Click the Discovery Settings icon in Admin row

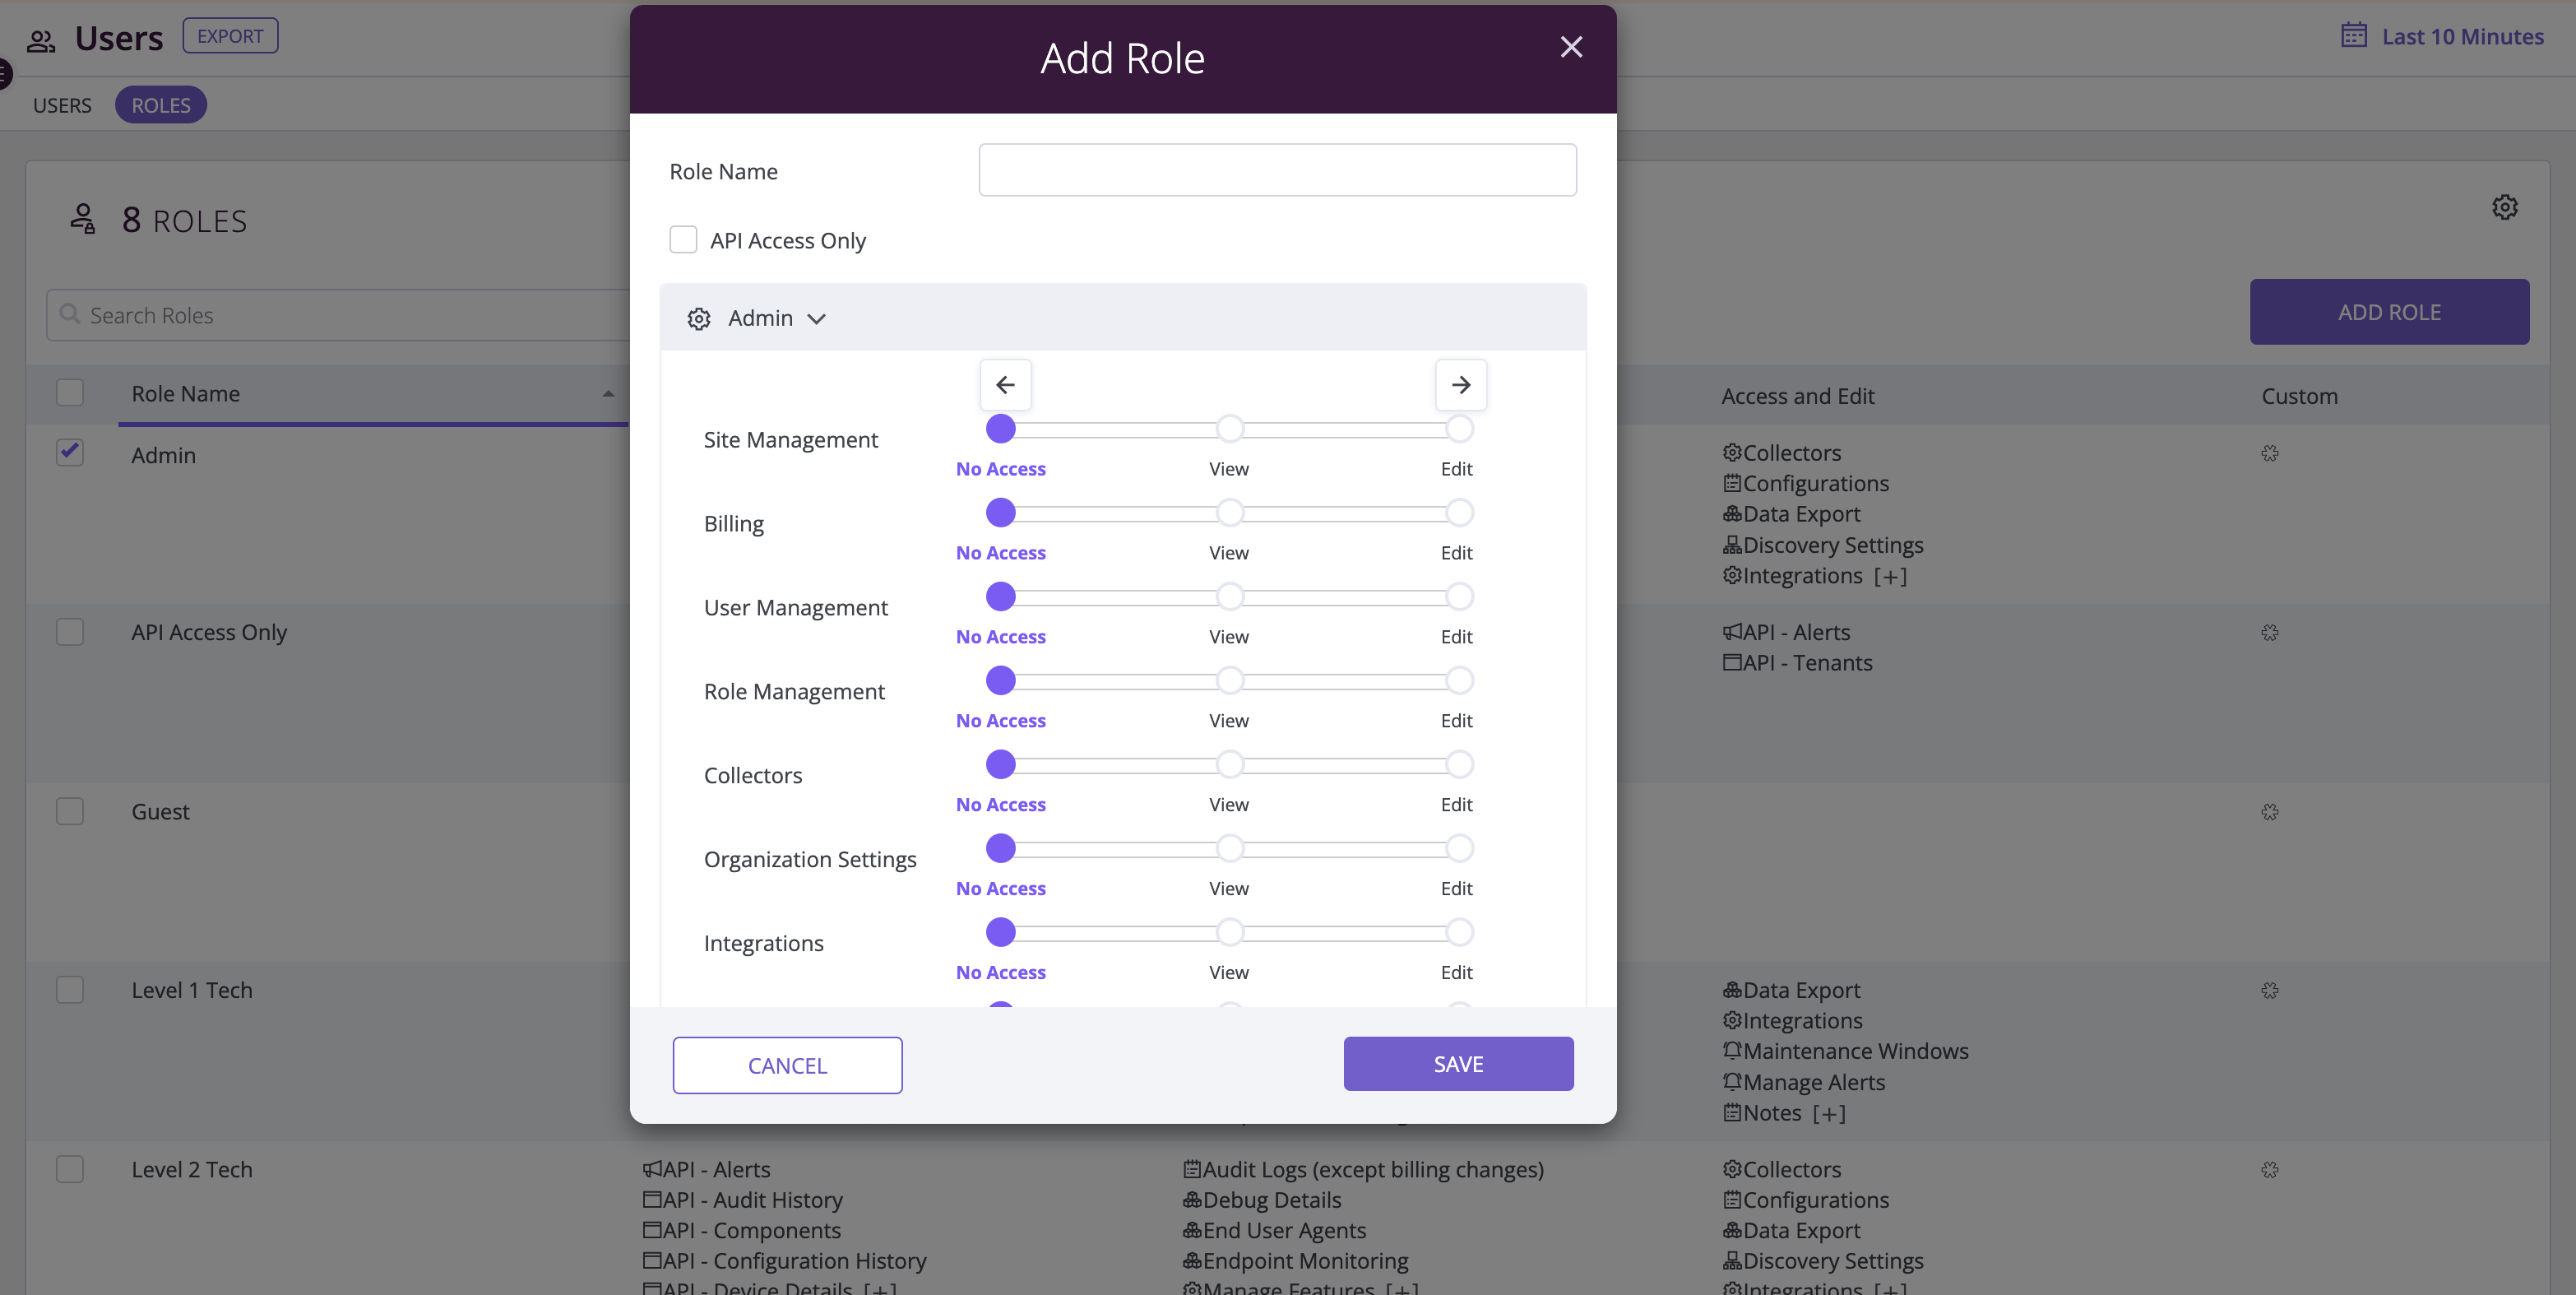[1732, 545]
